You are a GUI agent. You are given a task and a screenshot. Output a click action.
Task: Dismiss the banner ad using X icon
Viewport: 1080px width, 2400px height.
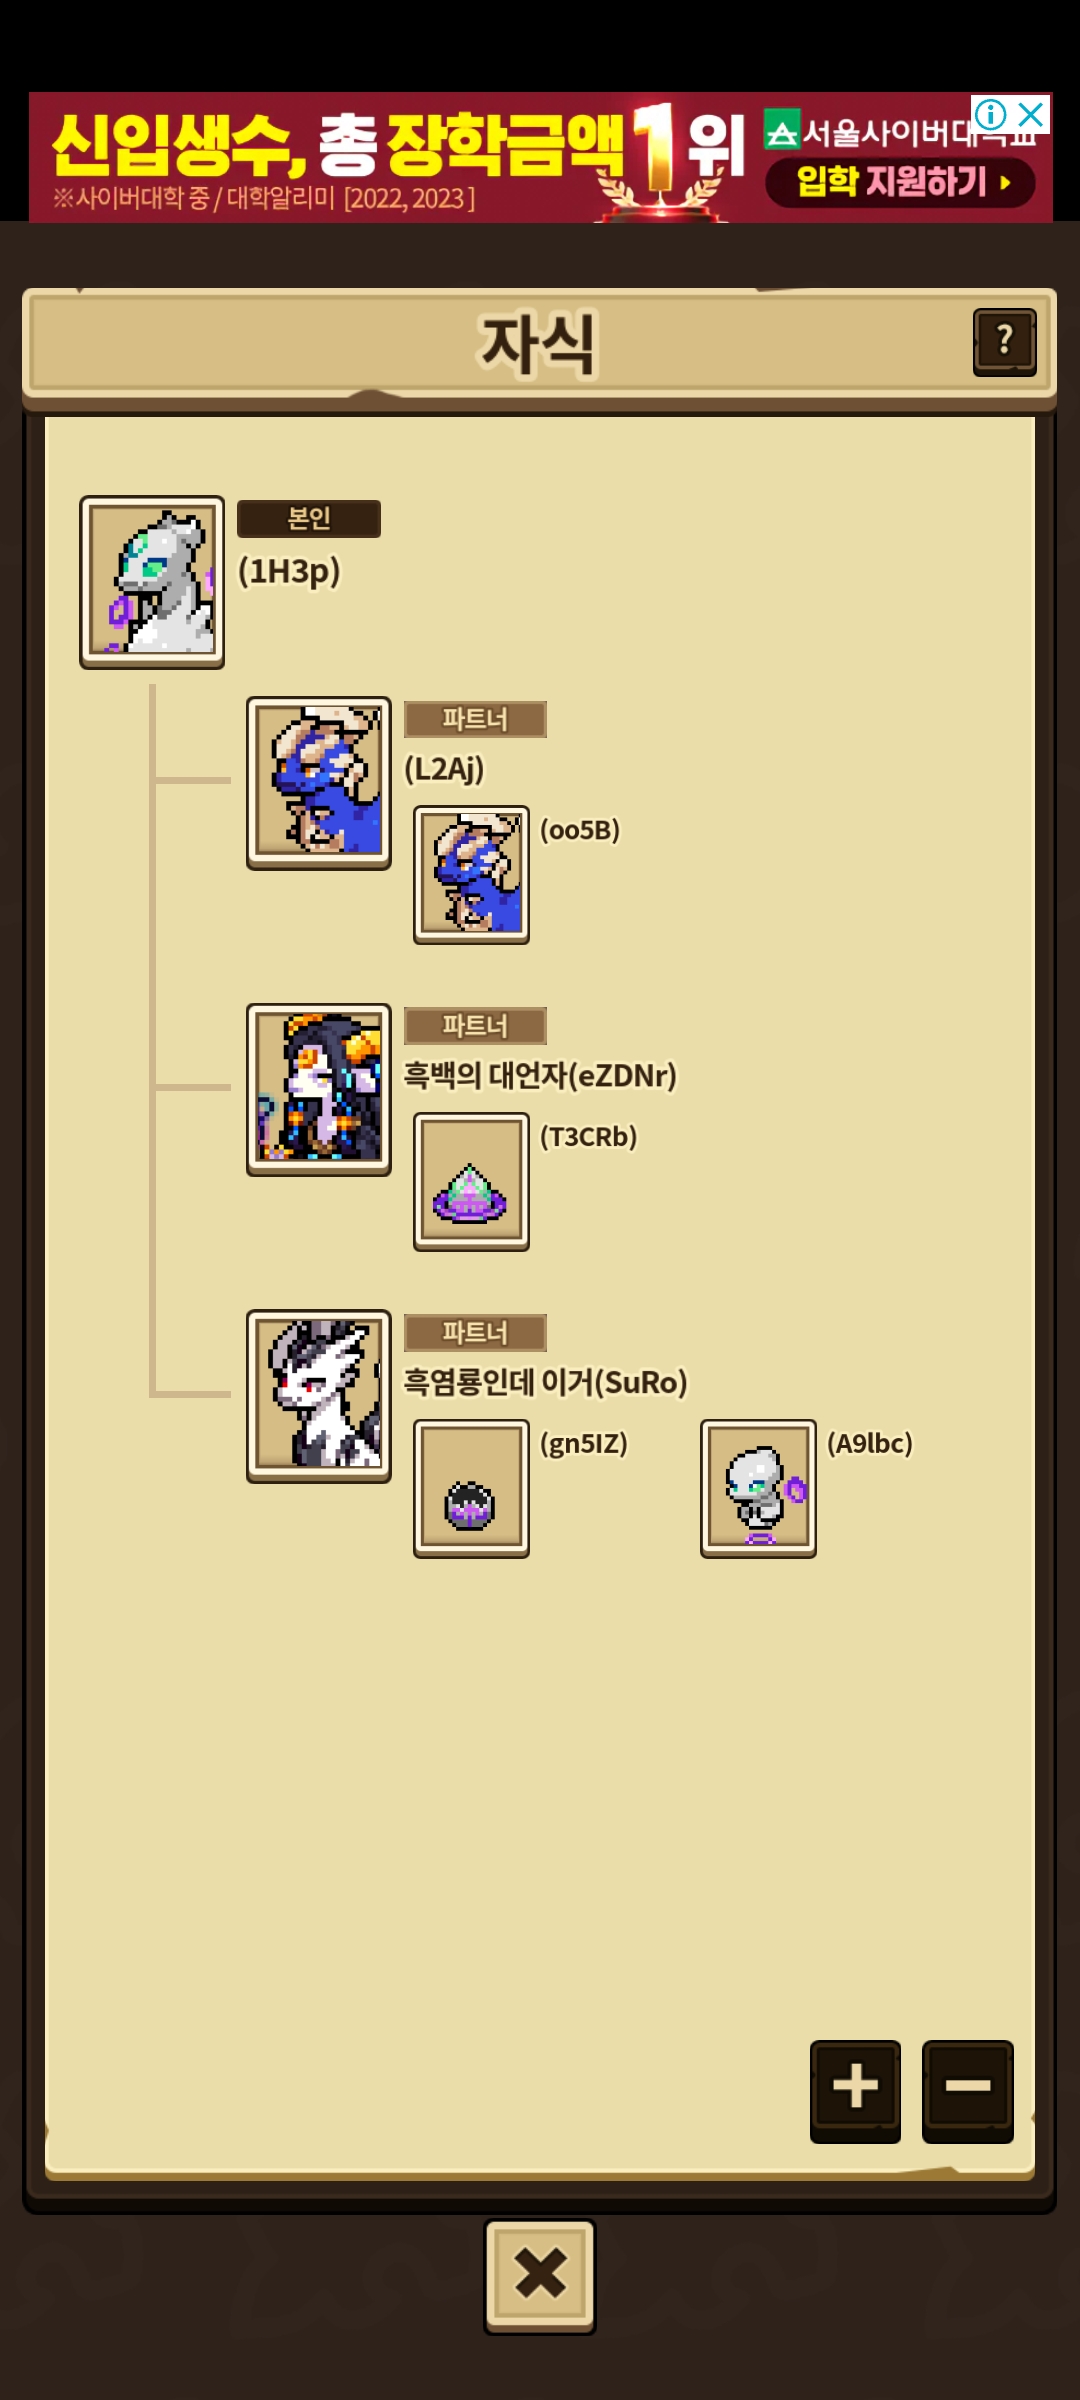[x=1030, y=114]
